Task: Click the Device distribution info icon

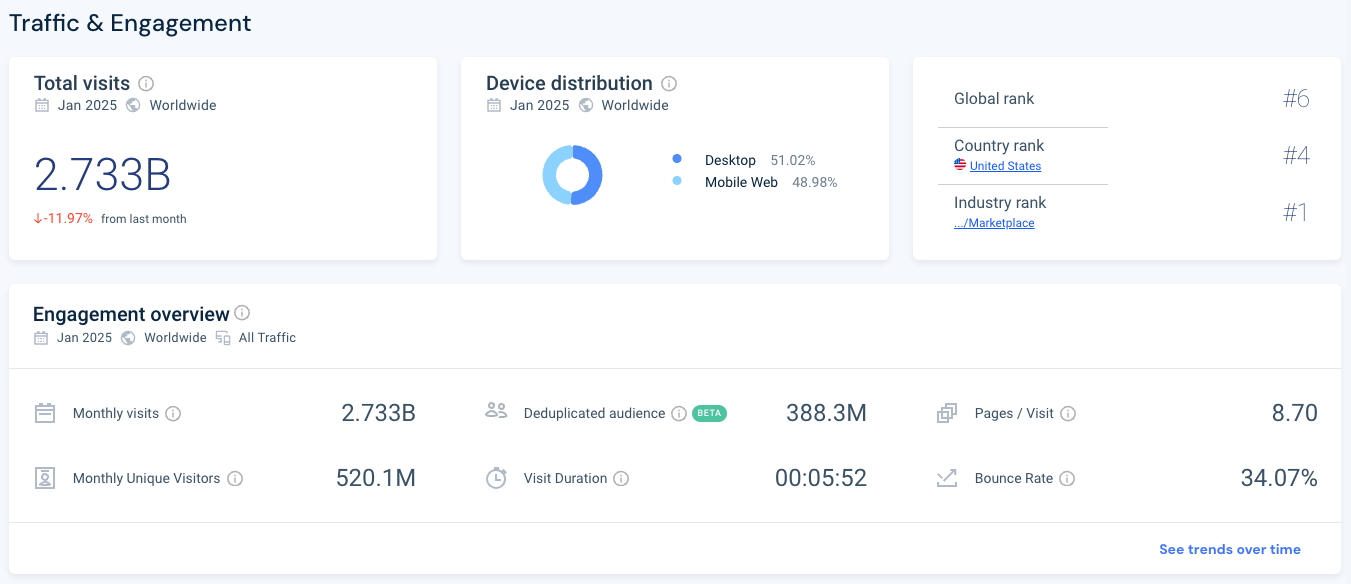Action: point(668,83)
